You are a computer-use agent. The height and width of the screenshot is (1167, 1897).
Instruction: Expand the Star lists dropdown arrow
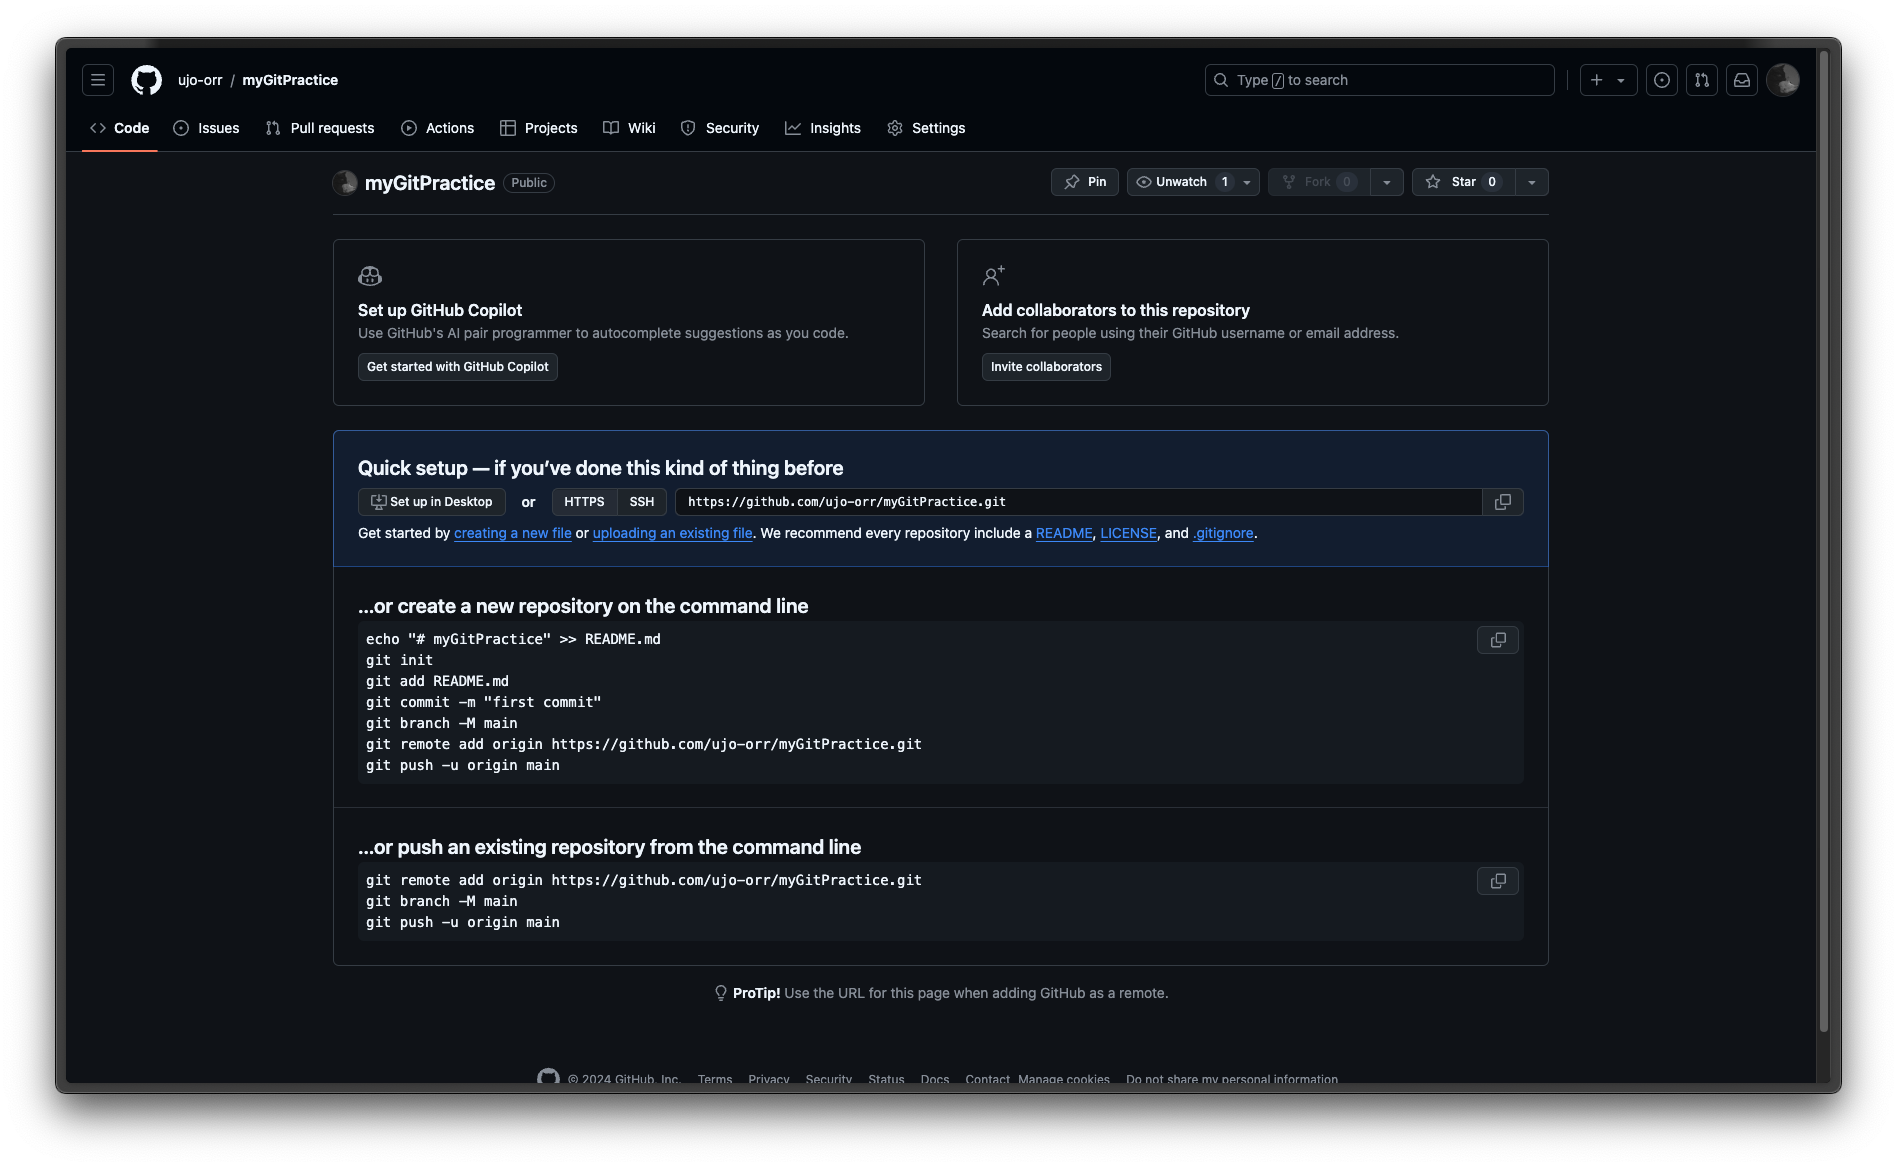click(x=1532, y=182)
